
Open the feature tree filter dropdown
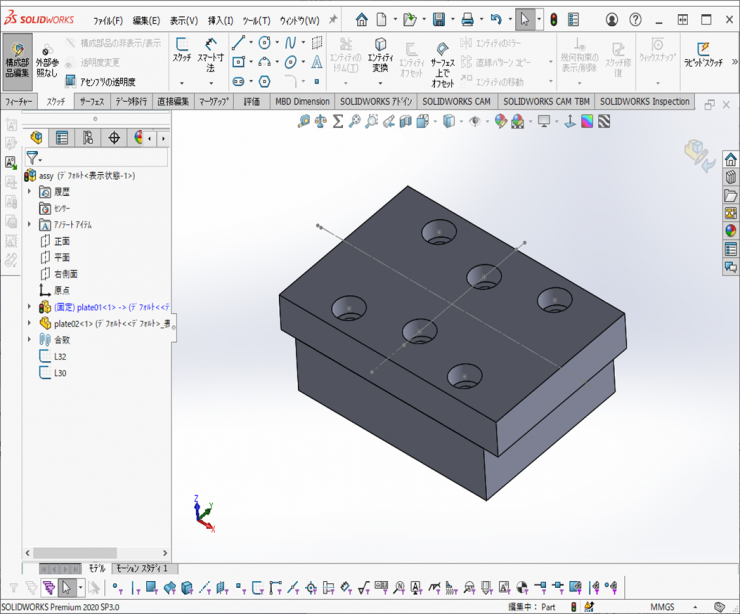[x=35, y=158]
